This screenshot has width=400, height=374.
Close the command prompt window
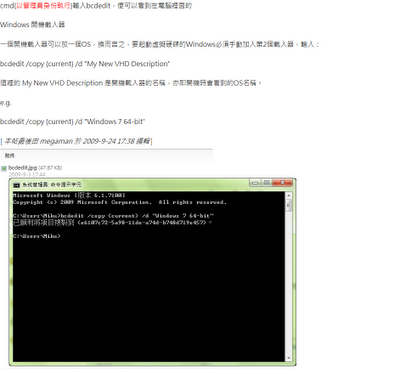(282, 183)
